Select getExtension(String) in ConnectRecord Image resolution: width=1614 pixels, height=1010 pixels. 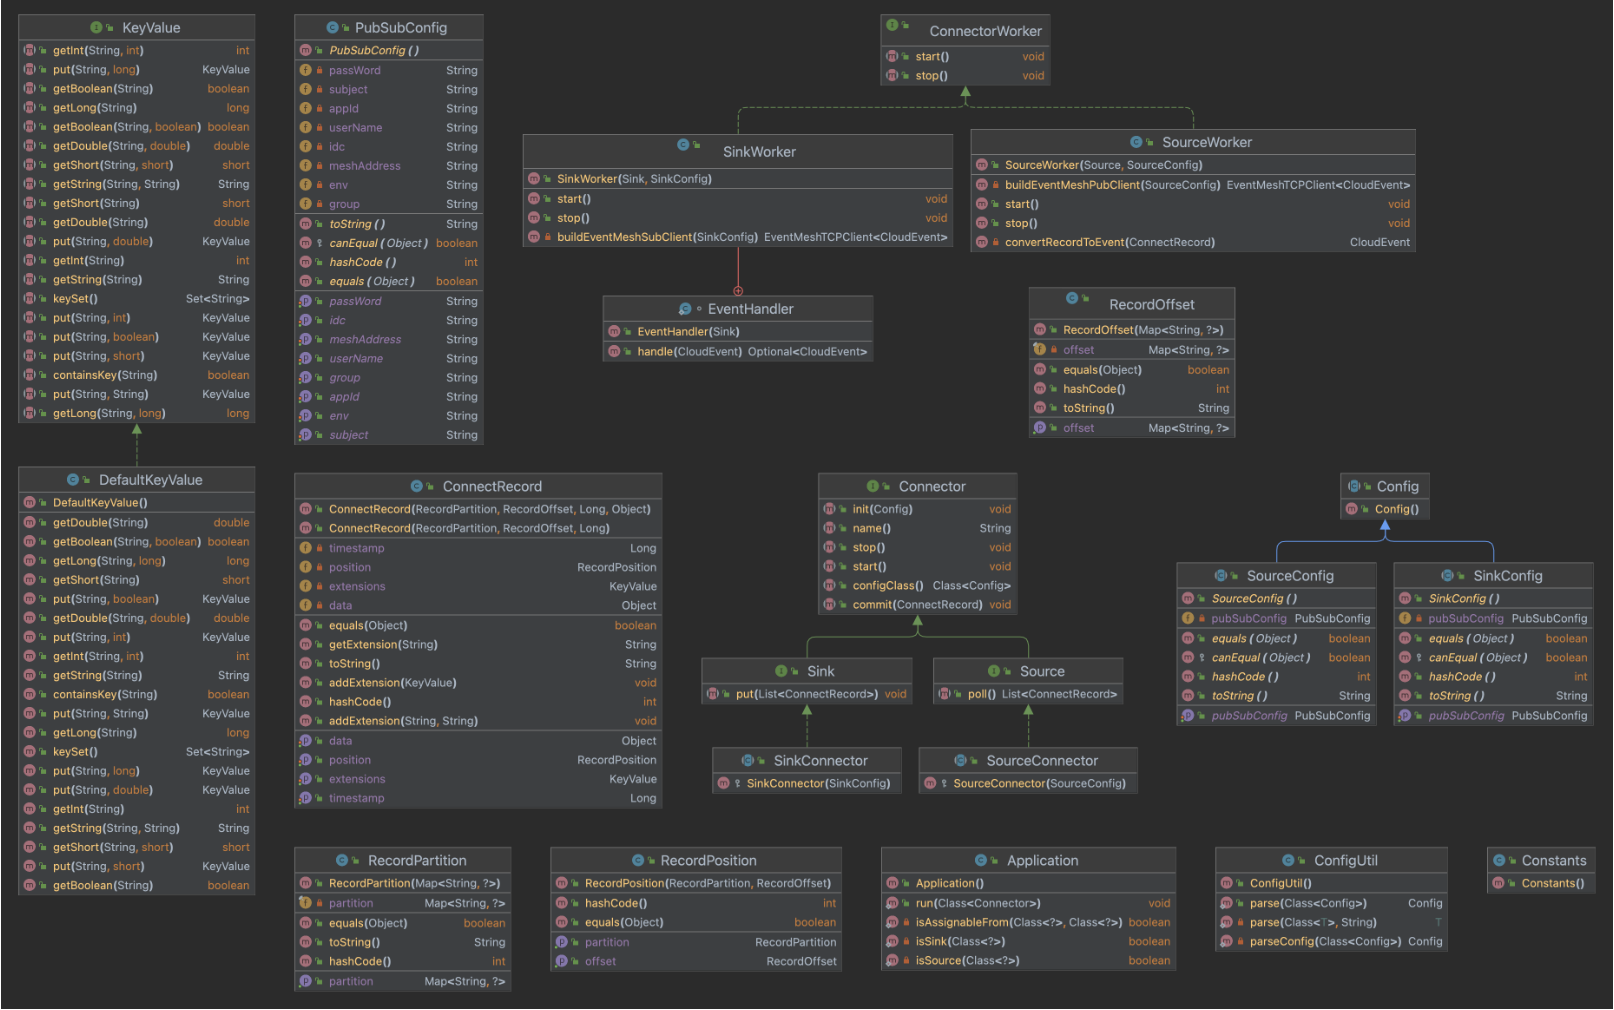click(x=383, y=645)
